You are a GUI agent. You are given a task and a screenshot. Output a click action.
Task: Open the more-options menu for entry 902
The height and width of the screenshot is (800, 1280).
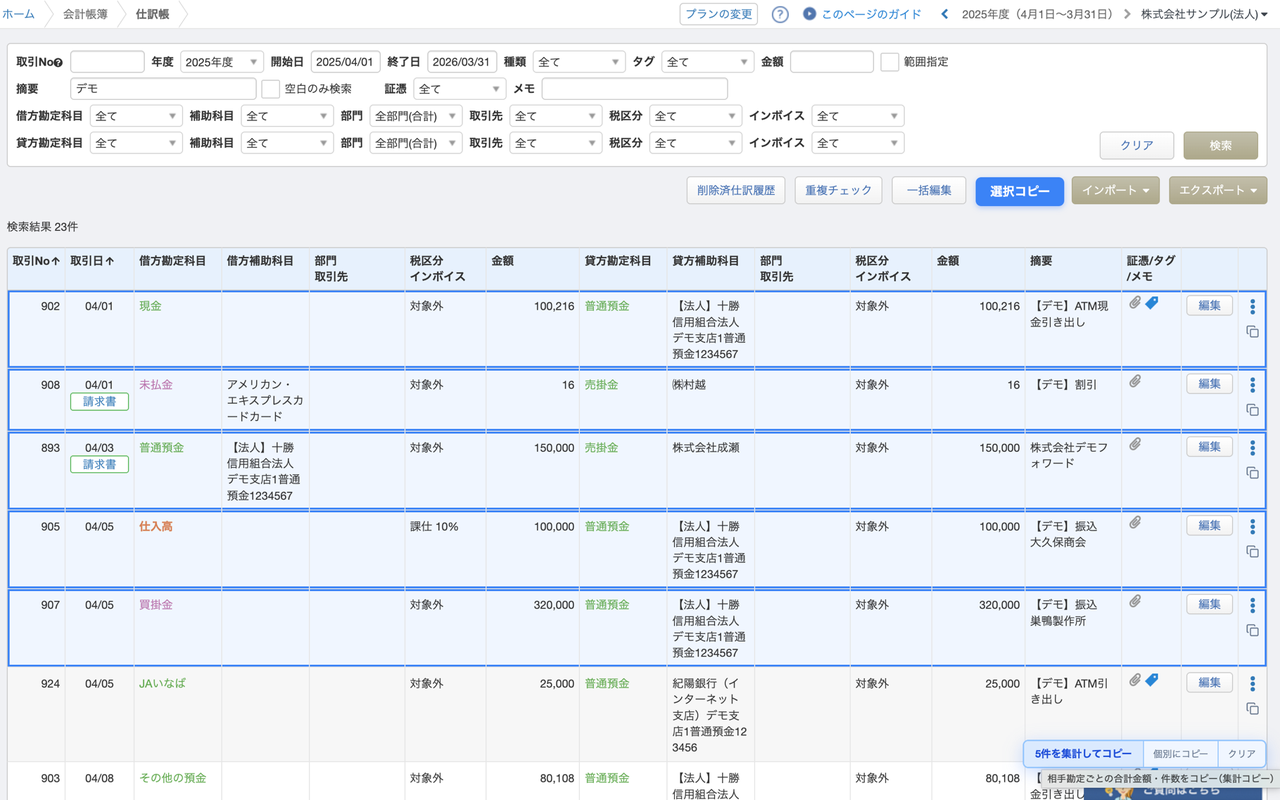(x=1252, y=306)
